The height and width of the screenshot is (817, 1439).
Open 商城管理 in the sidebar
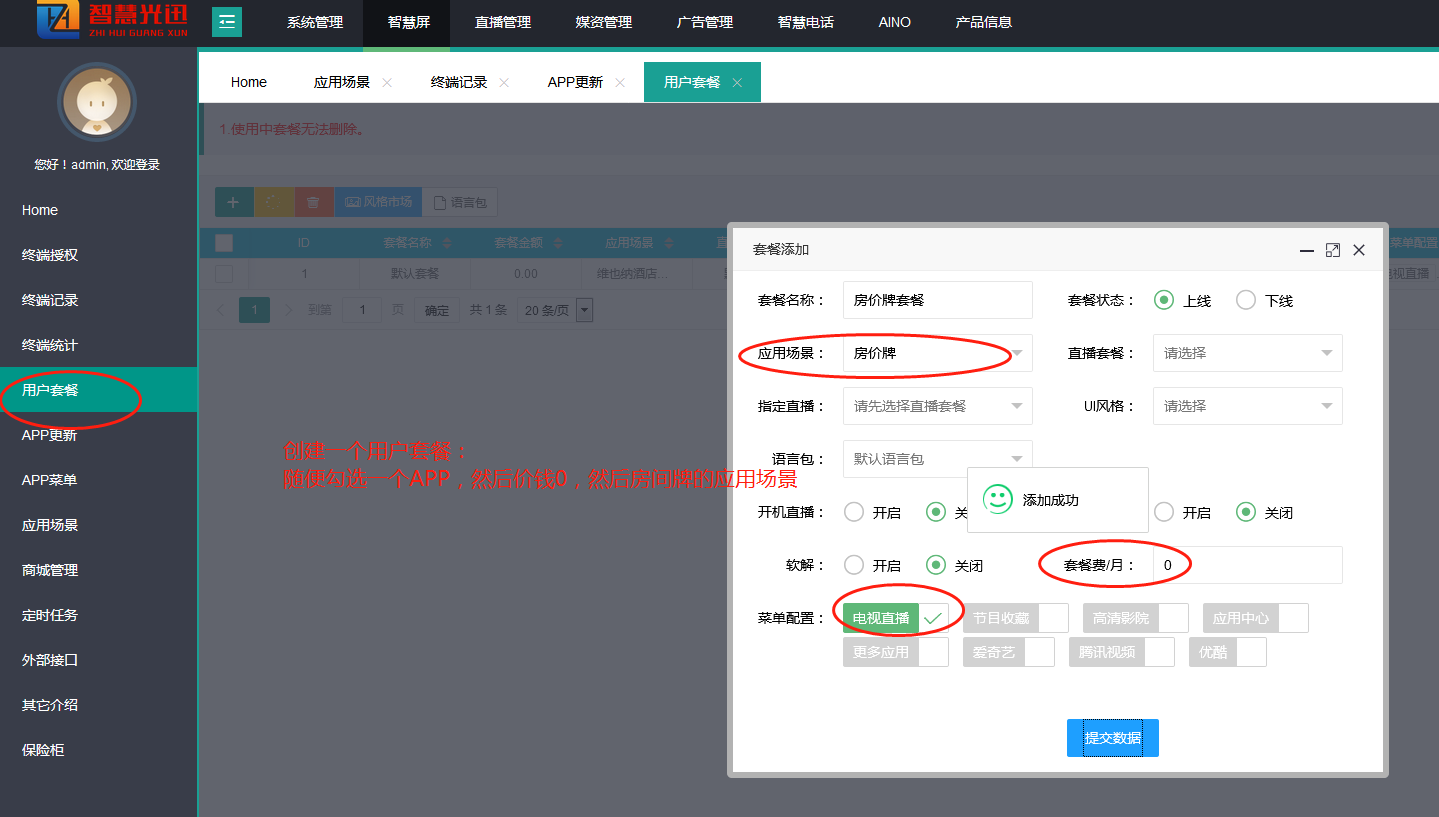(50, 570)
